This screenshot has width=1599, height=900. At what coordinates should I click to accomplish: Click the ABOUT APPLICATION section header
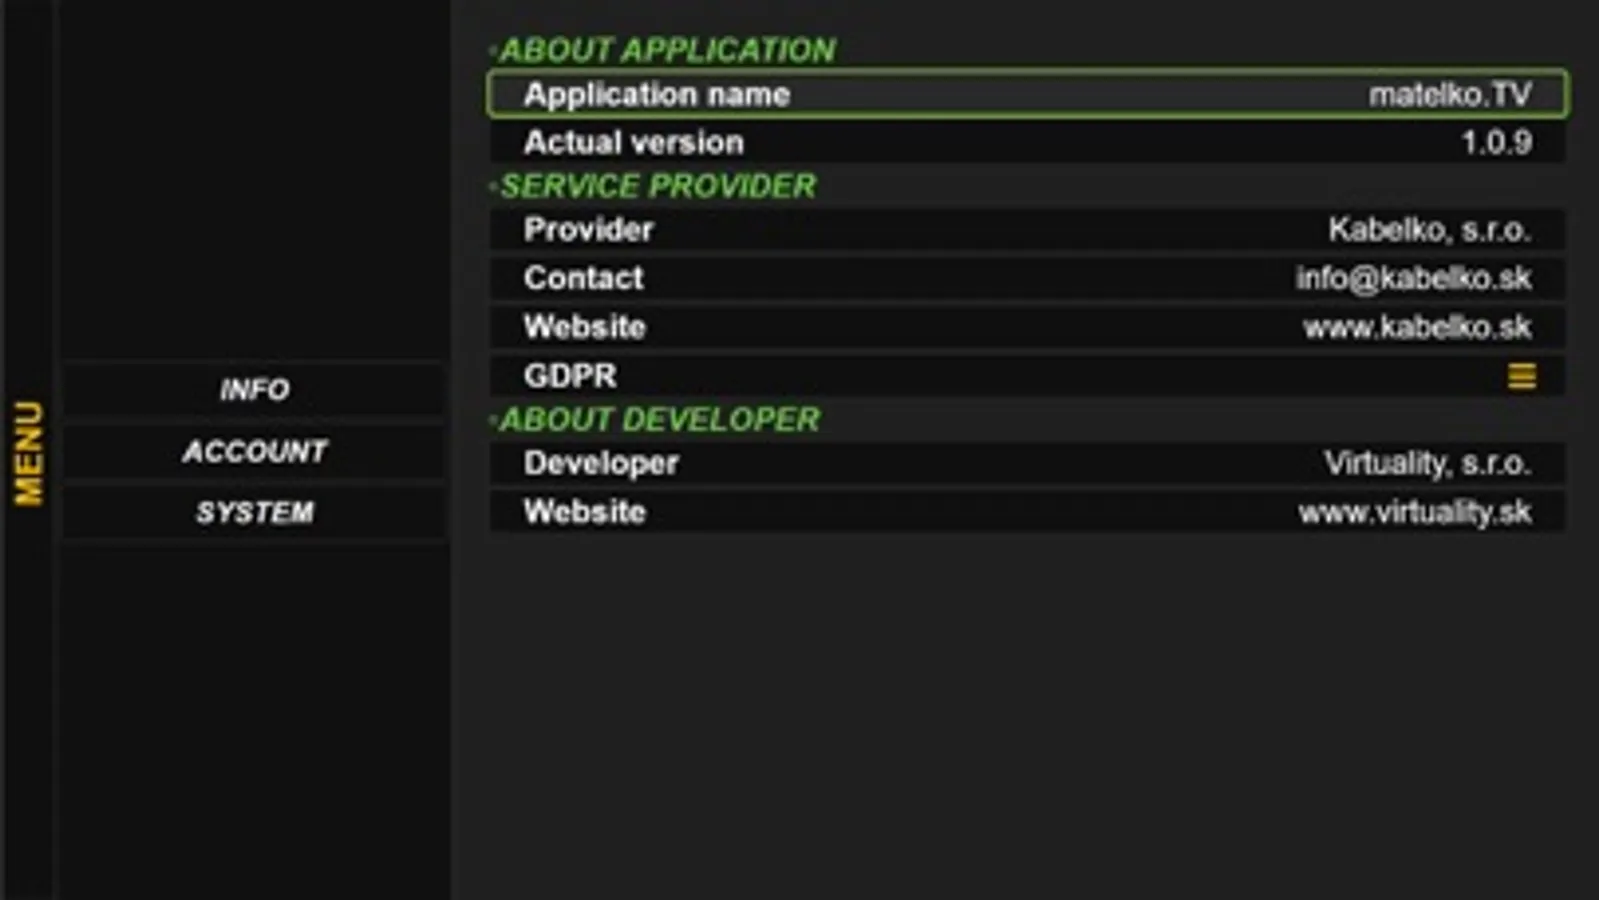pos(667,50)
